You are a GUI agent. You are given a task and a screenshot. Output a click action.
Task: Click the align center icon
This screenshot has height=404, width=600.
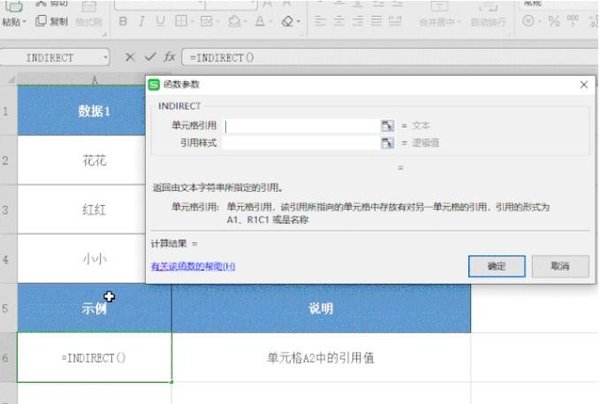tap(339, 21)
